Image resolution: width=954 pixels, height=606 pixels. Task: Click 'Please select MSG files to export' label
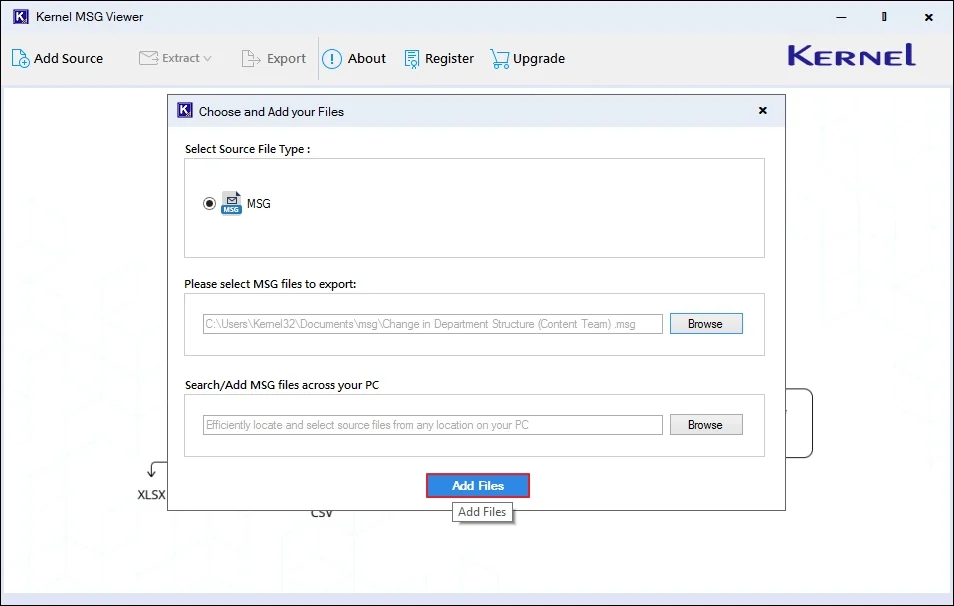270,284
